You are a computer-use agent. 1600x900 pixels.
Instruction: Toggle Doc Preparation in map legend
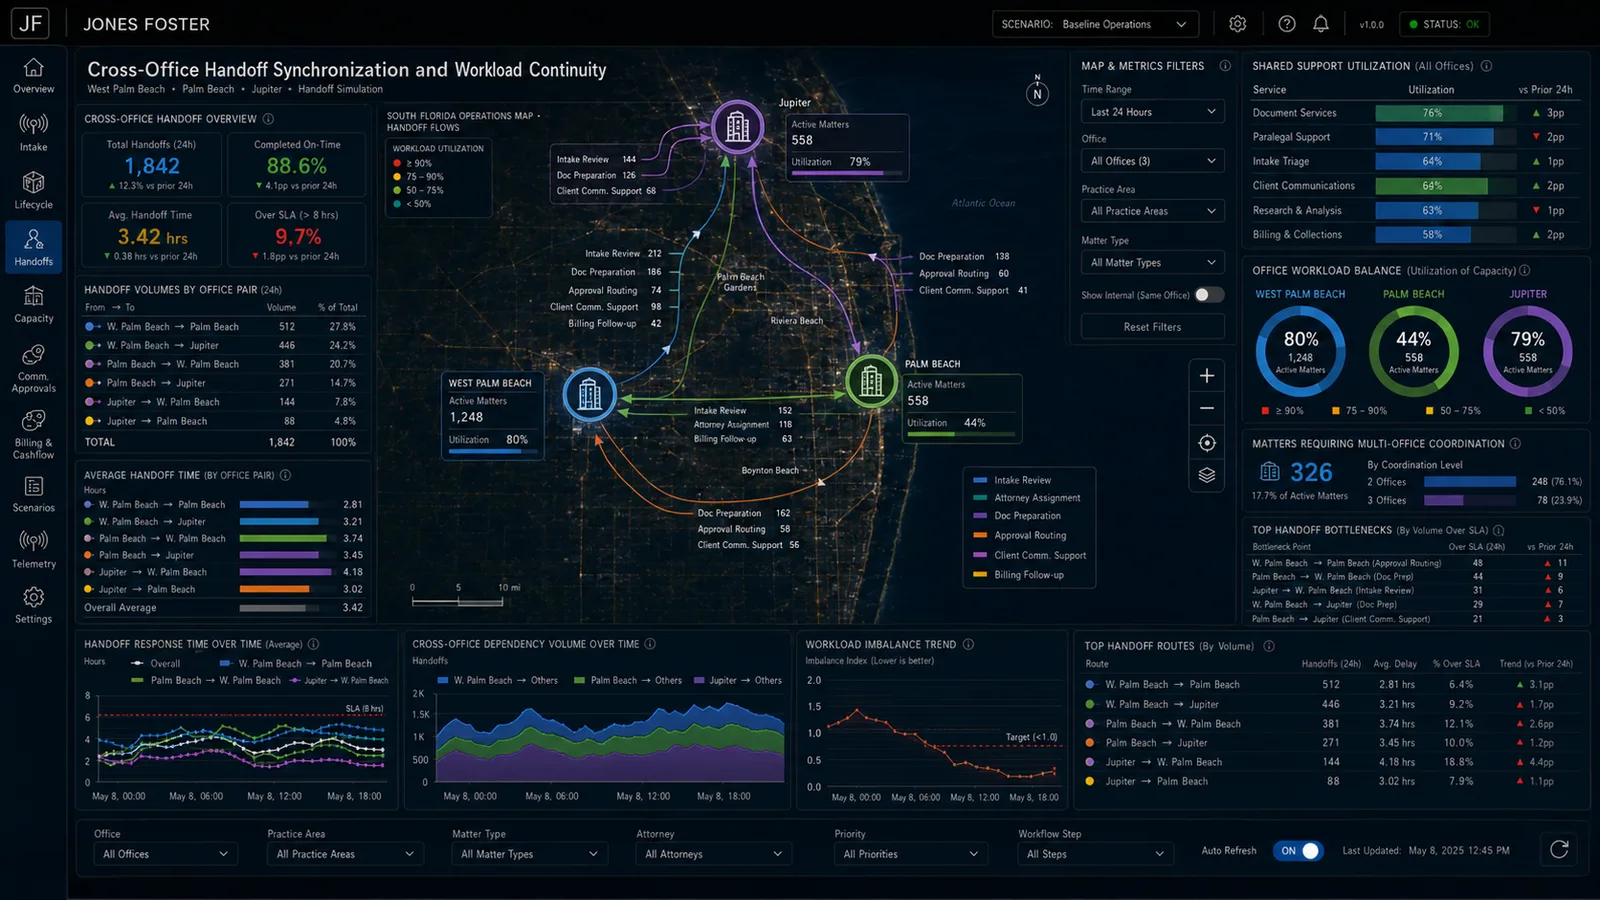coord(1017,516)
